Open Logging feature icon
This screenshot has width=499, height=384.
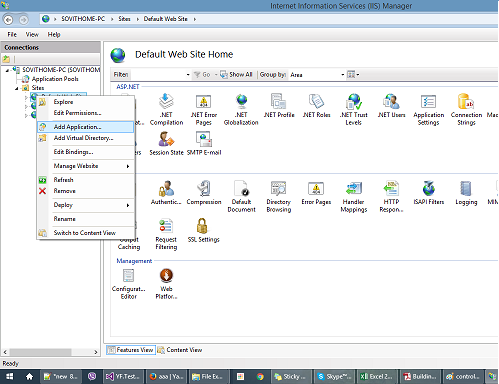pos(466,193)
